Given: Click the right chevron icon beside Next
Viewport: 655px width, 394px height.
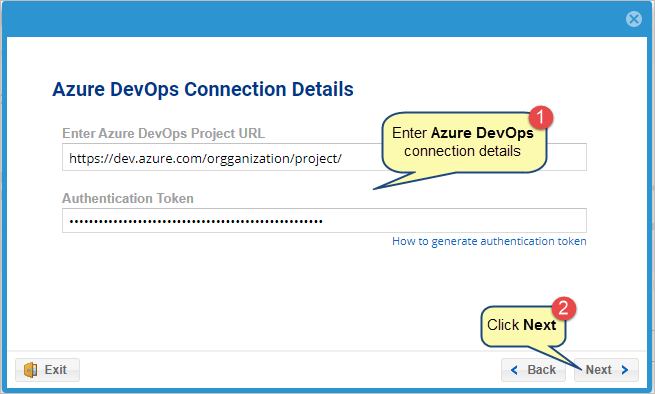Looking at the screenshot, I should pyautogui.click(x=625, y=370).
